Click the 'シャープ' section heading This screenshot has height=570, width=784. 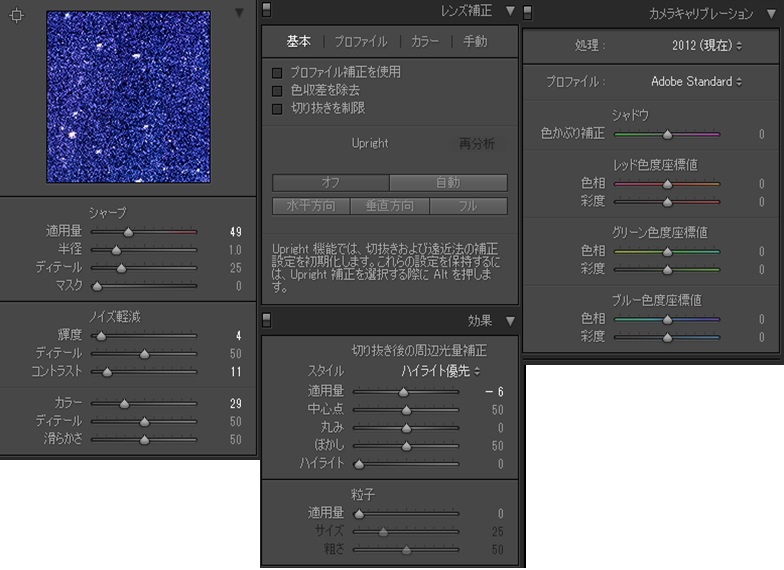[108, 213]
